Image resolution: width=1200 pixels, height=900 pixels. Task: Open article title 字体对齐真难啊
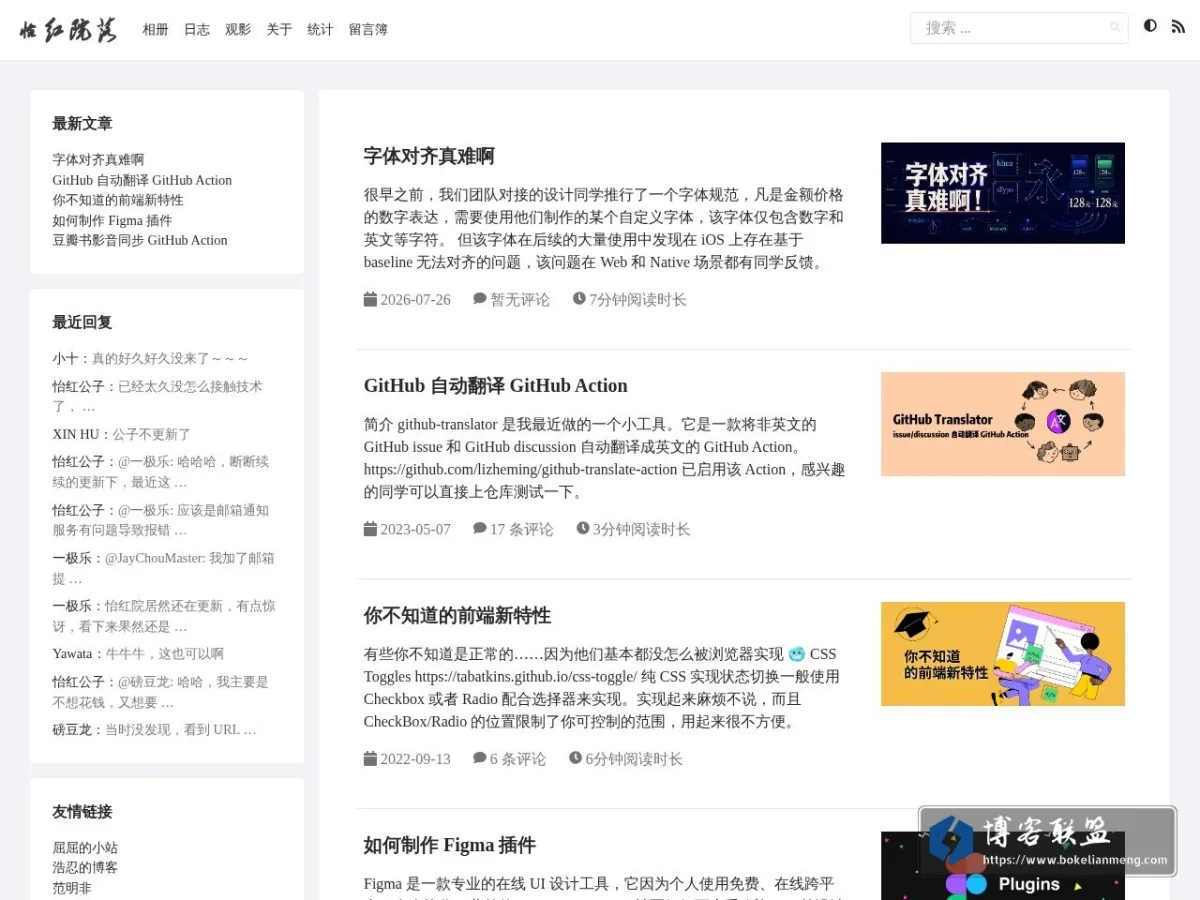pyautogui.click(x=429, y=156)
